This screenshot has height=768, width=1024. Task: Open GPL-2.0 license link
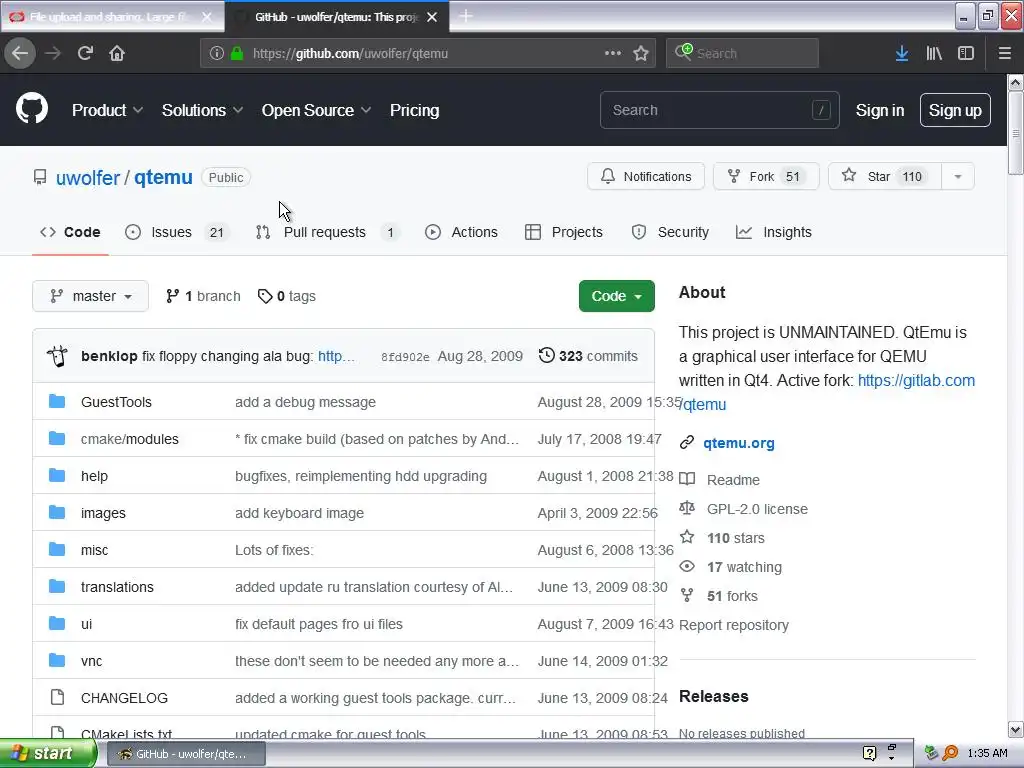click(757, 509)
